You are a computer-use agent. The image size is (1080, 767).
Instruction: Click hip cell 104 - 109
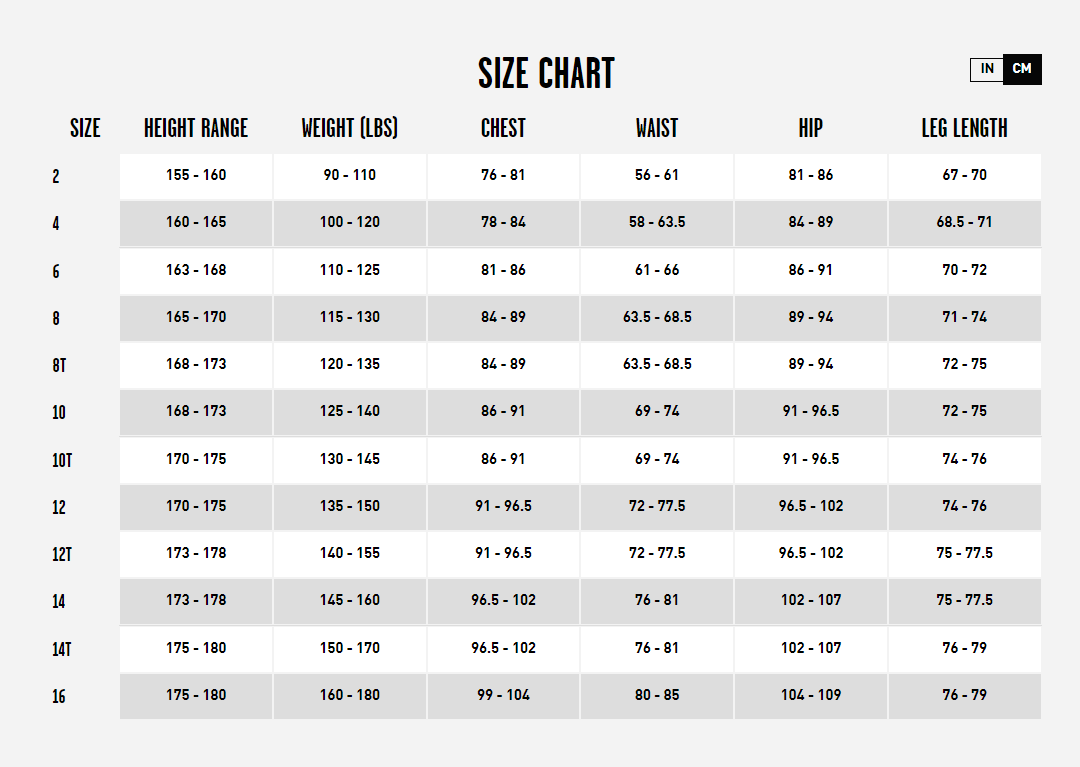point(811,696)
